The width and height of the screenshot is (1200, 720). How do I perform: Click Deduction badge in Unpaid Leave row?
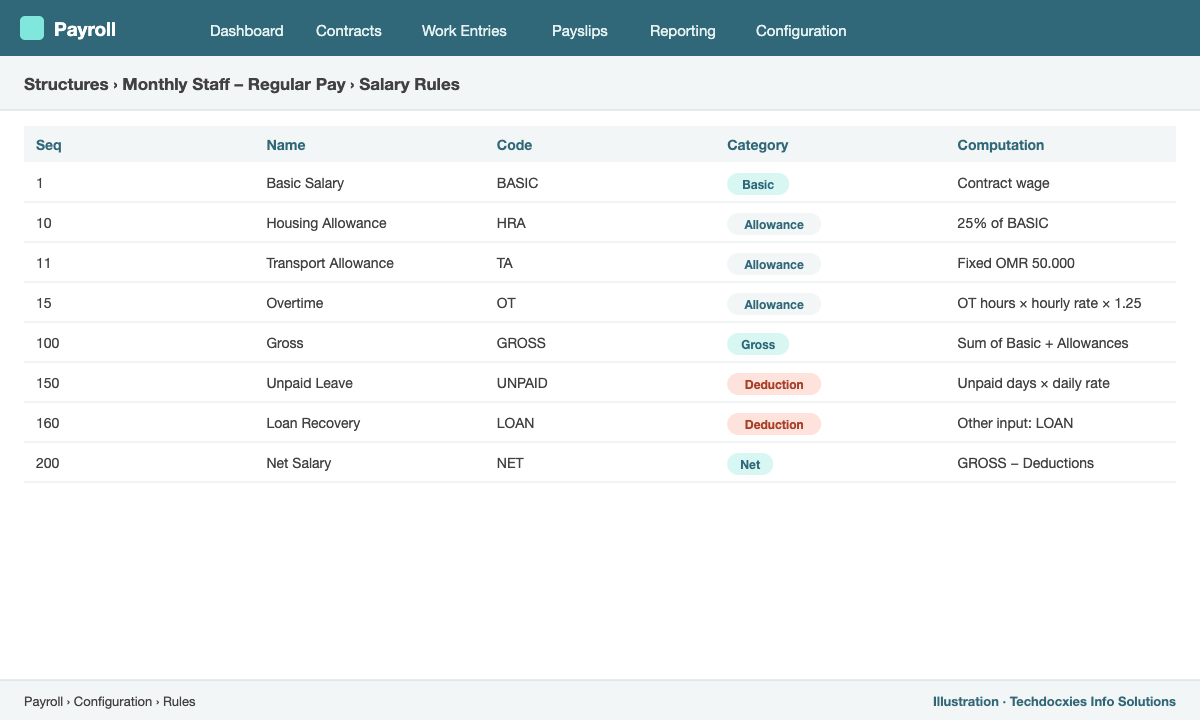pyautogui.click(x=774, y=384)
